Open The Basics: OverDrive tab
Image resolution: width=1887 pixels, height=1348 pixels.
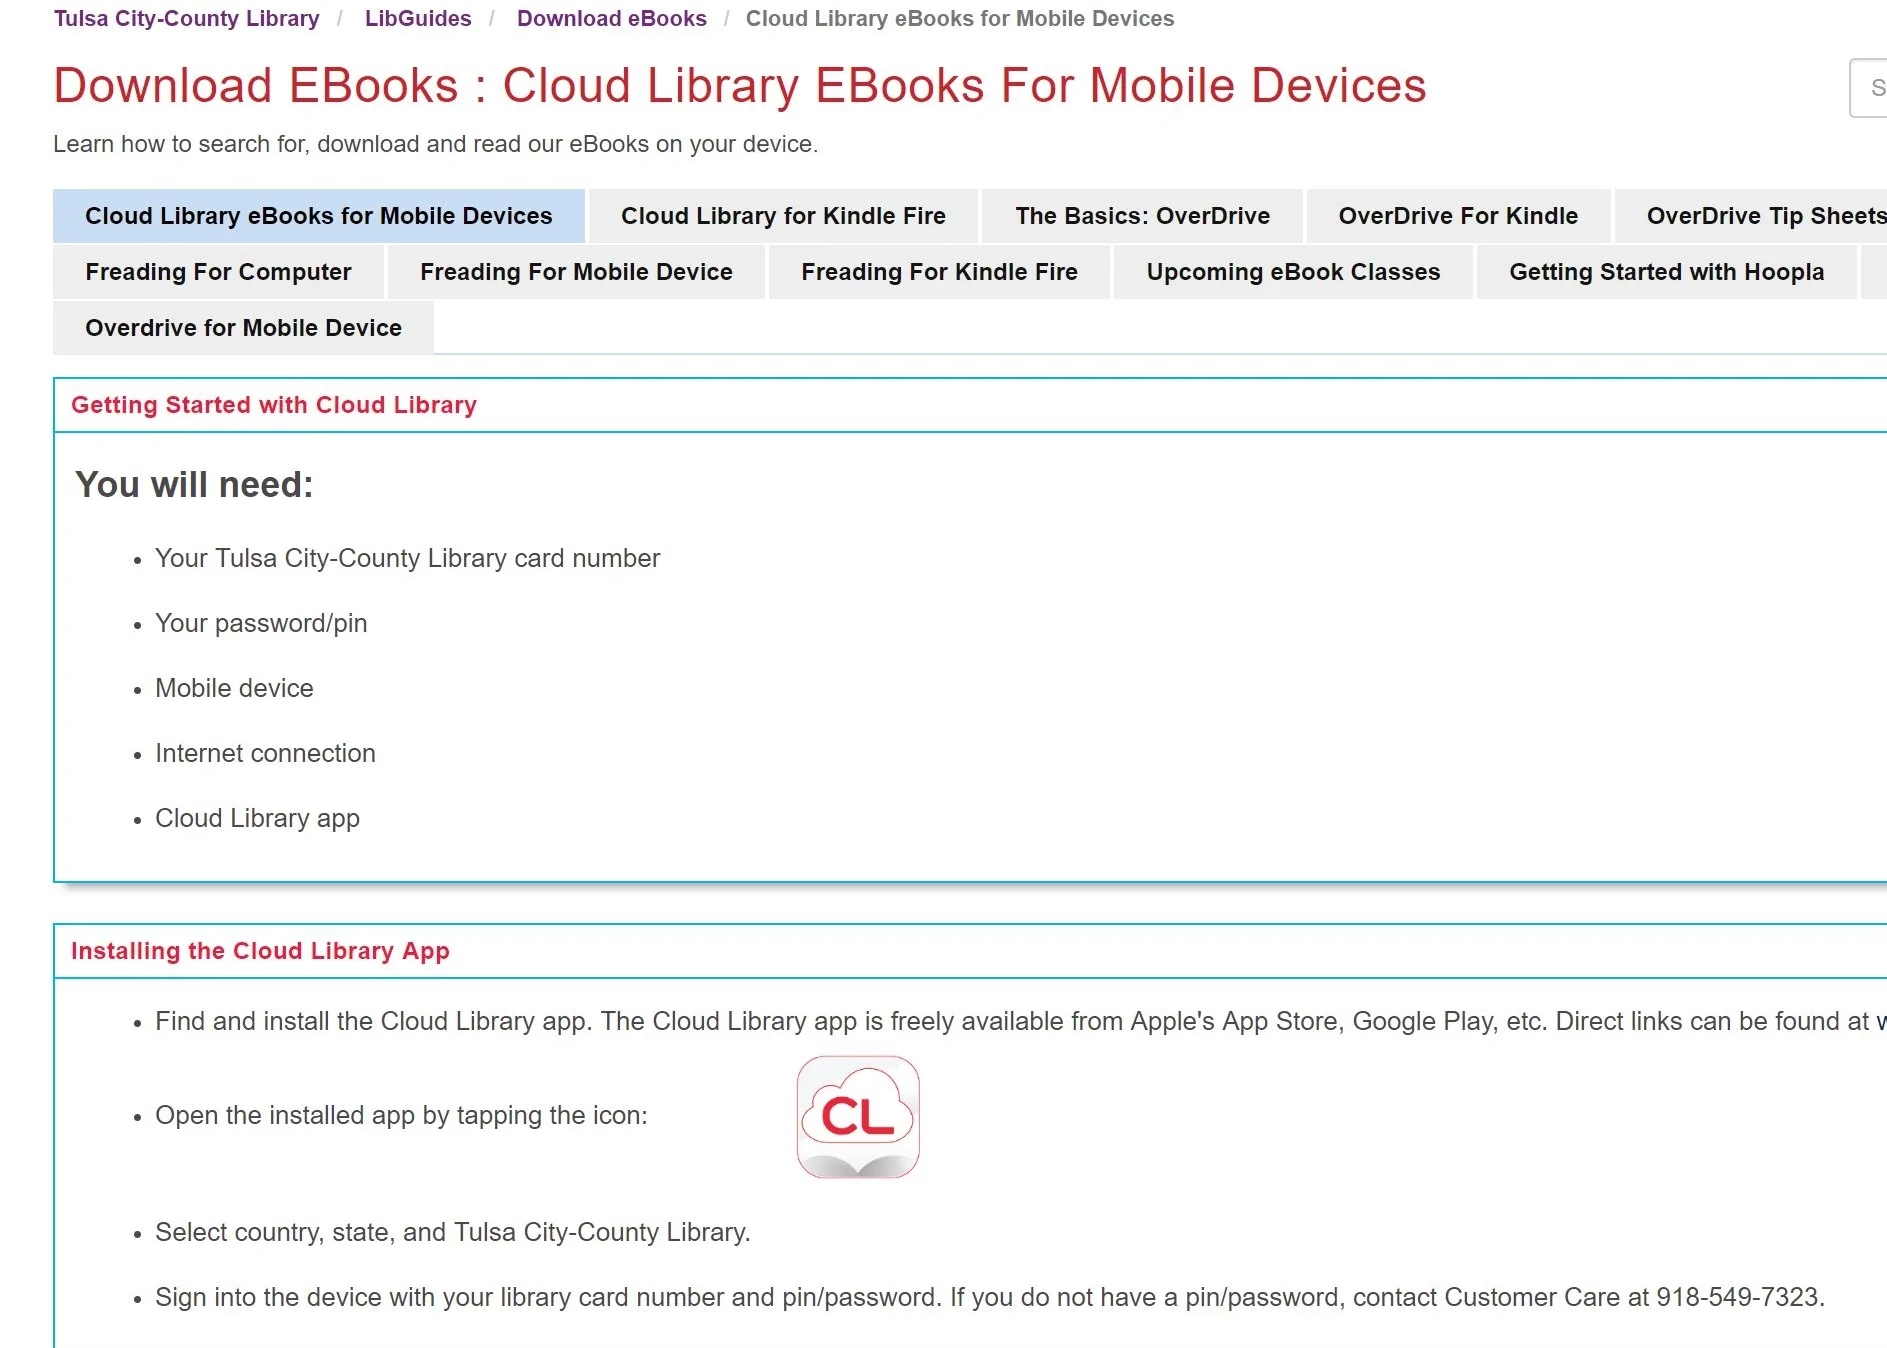point(1143,216)
